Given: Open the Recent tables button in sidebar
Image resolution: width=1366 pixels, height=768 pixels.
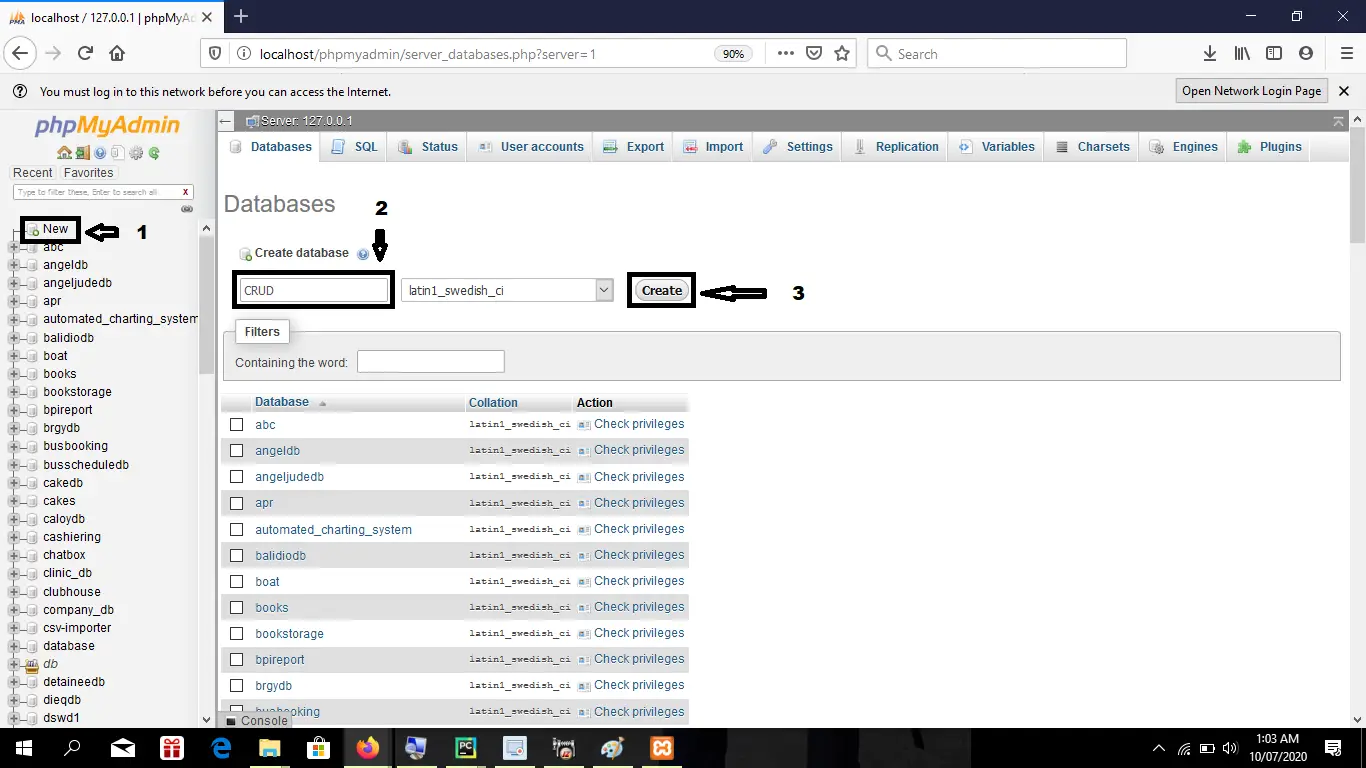Looking at the screenshot, I should (x=33, y=173).
